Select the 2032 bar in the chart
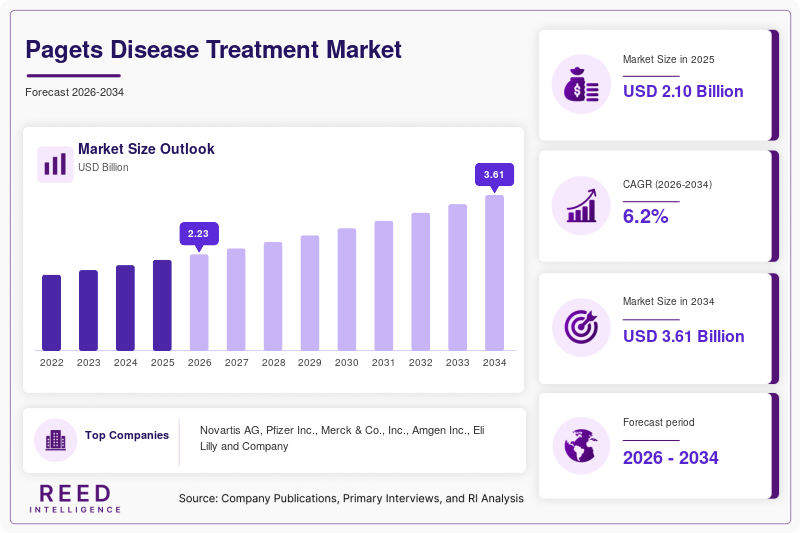Image resolution: width=800 pixels, height=533 pixels. click(x=420, y=282)
